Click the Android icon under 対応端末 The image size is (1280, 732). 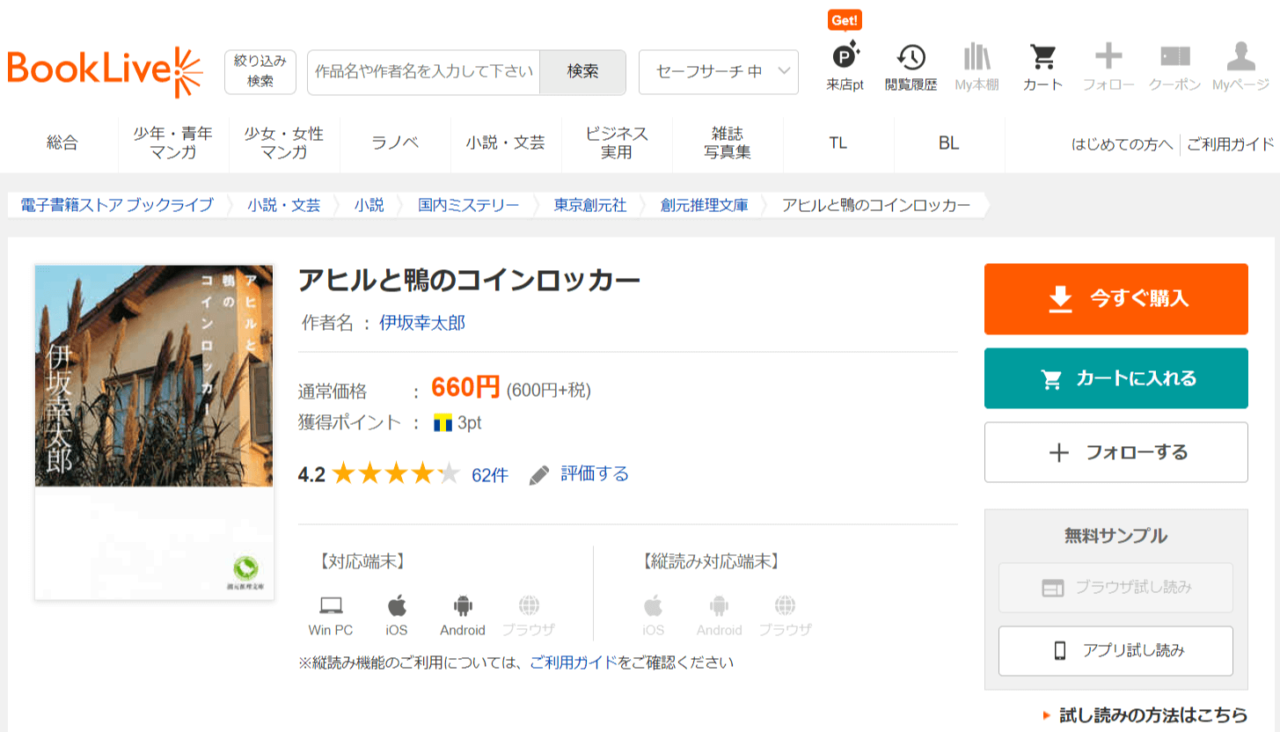[x=462, y=606]
